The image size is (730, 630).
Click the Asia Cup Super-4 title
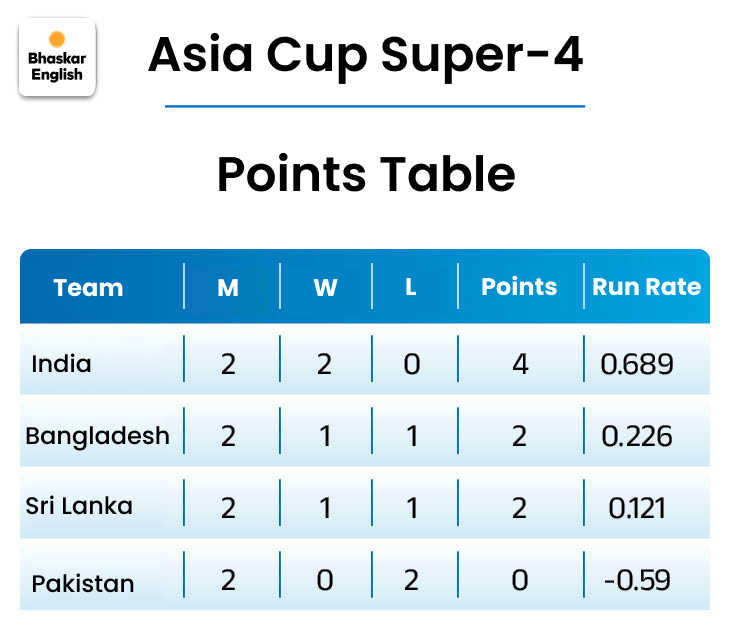point(366,55)
